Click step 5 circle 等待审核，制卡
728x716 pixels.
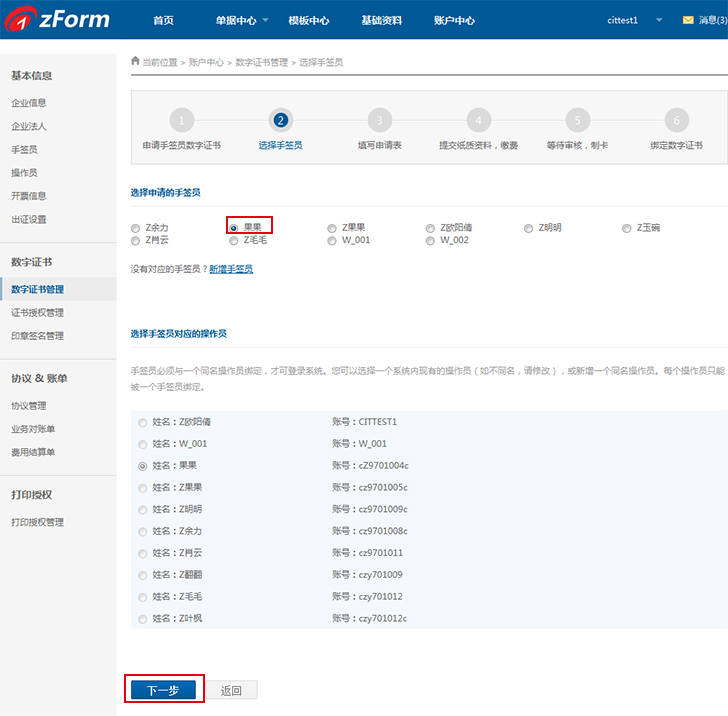click(x=577, y=121)
